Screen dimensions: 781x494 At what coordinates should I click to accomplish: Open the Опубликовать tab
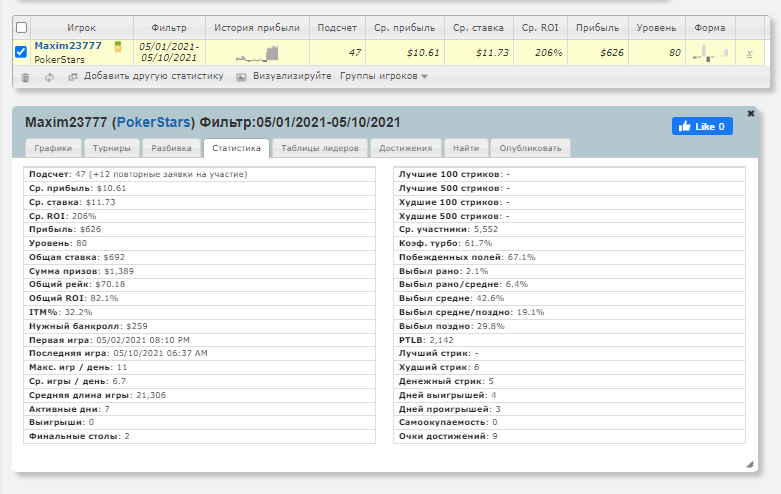pos(530,148)
